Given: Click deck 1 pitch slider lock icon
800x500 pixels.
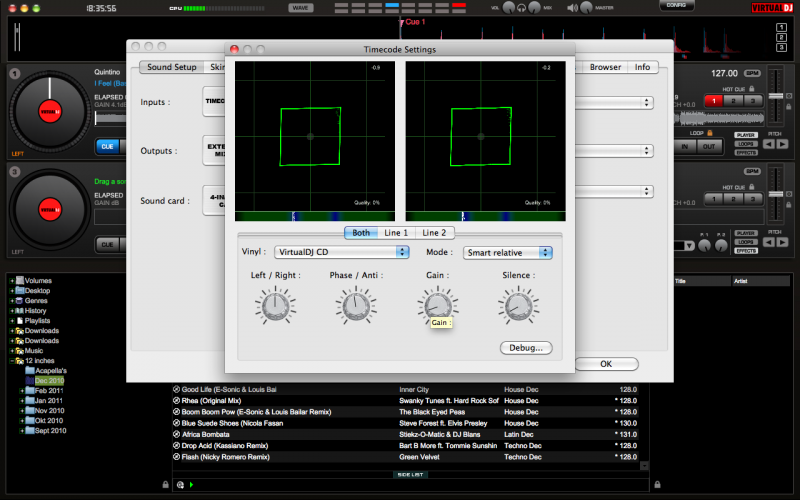Looking at the screenshot, I should 789,107.
